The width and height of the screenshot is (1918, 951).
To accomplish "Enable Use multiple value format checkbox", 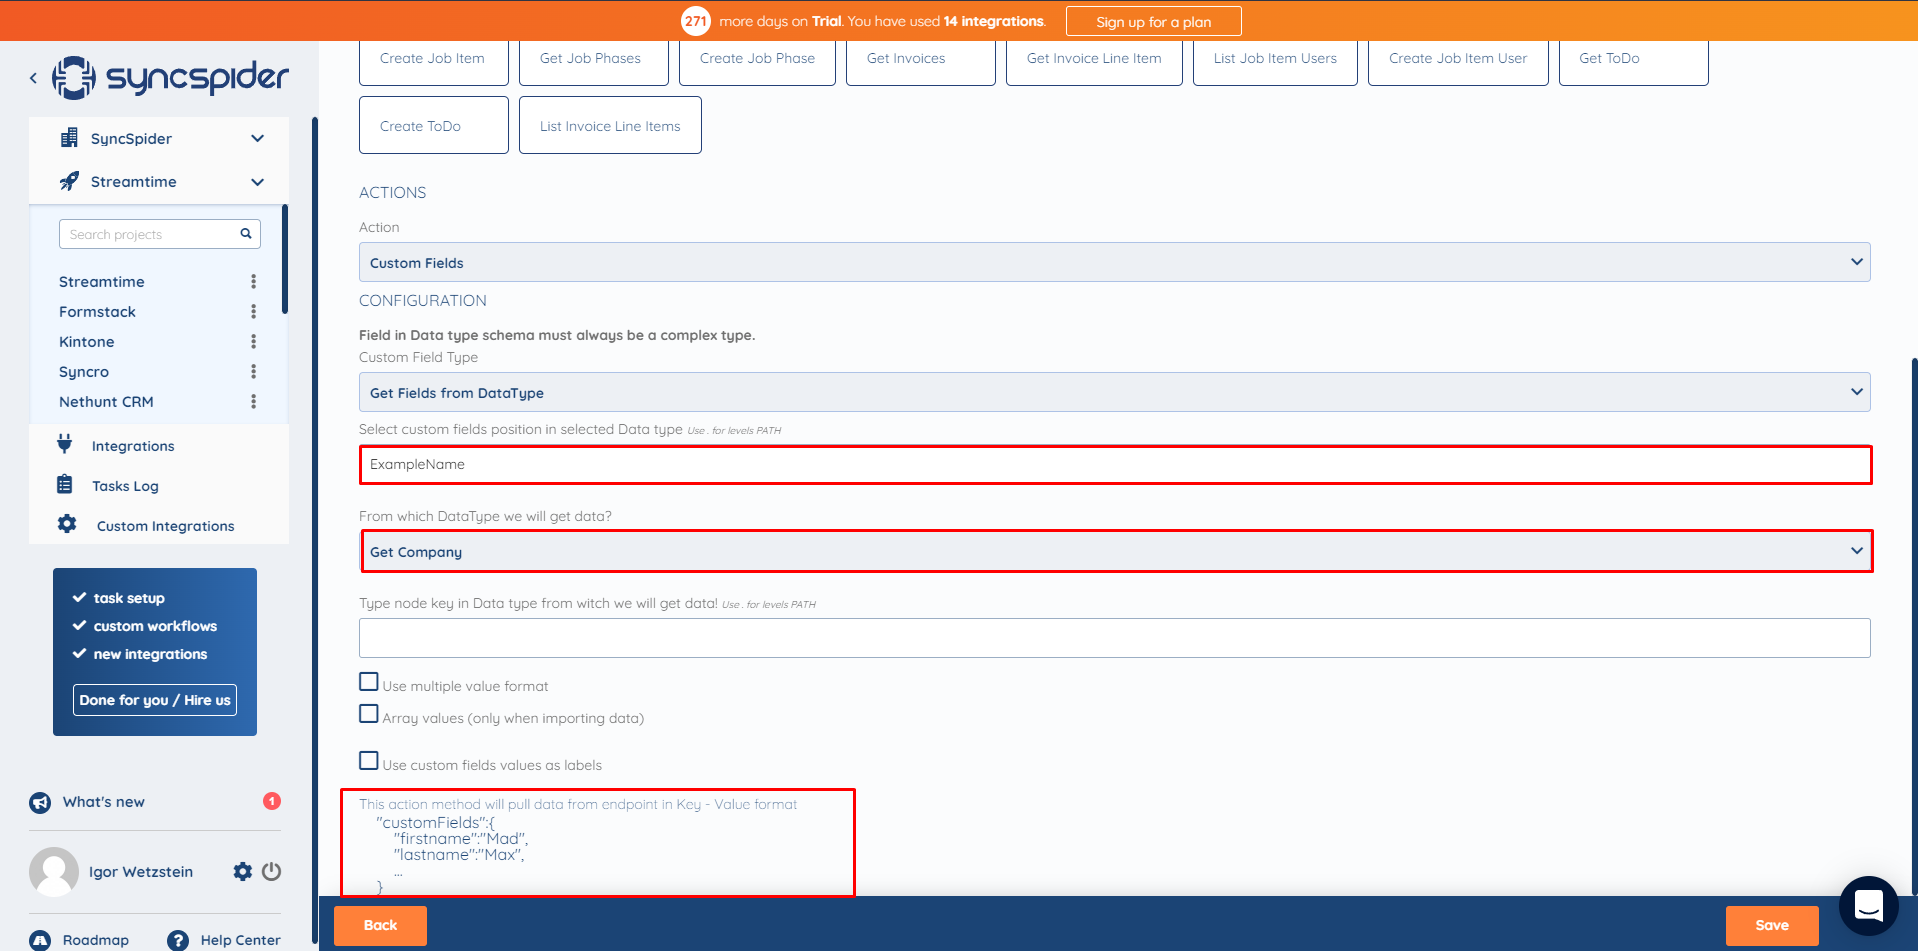I will click(x=369, y=682).
